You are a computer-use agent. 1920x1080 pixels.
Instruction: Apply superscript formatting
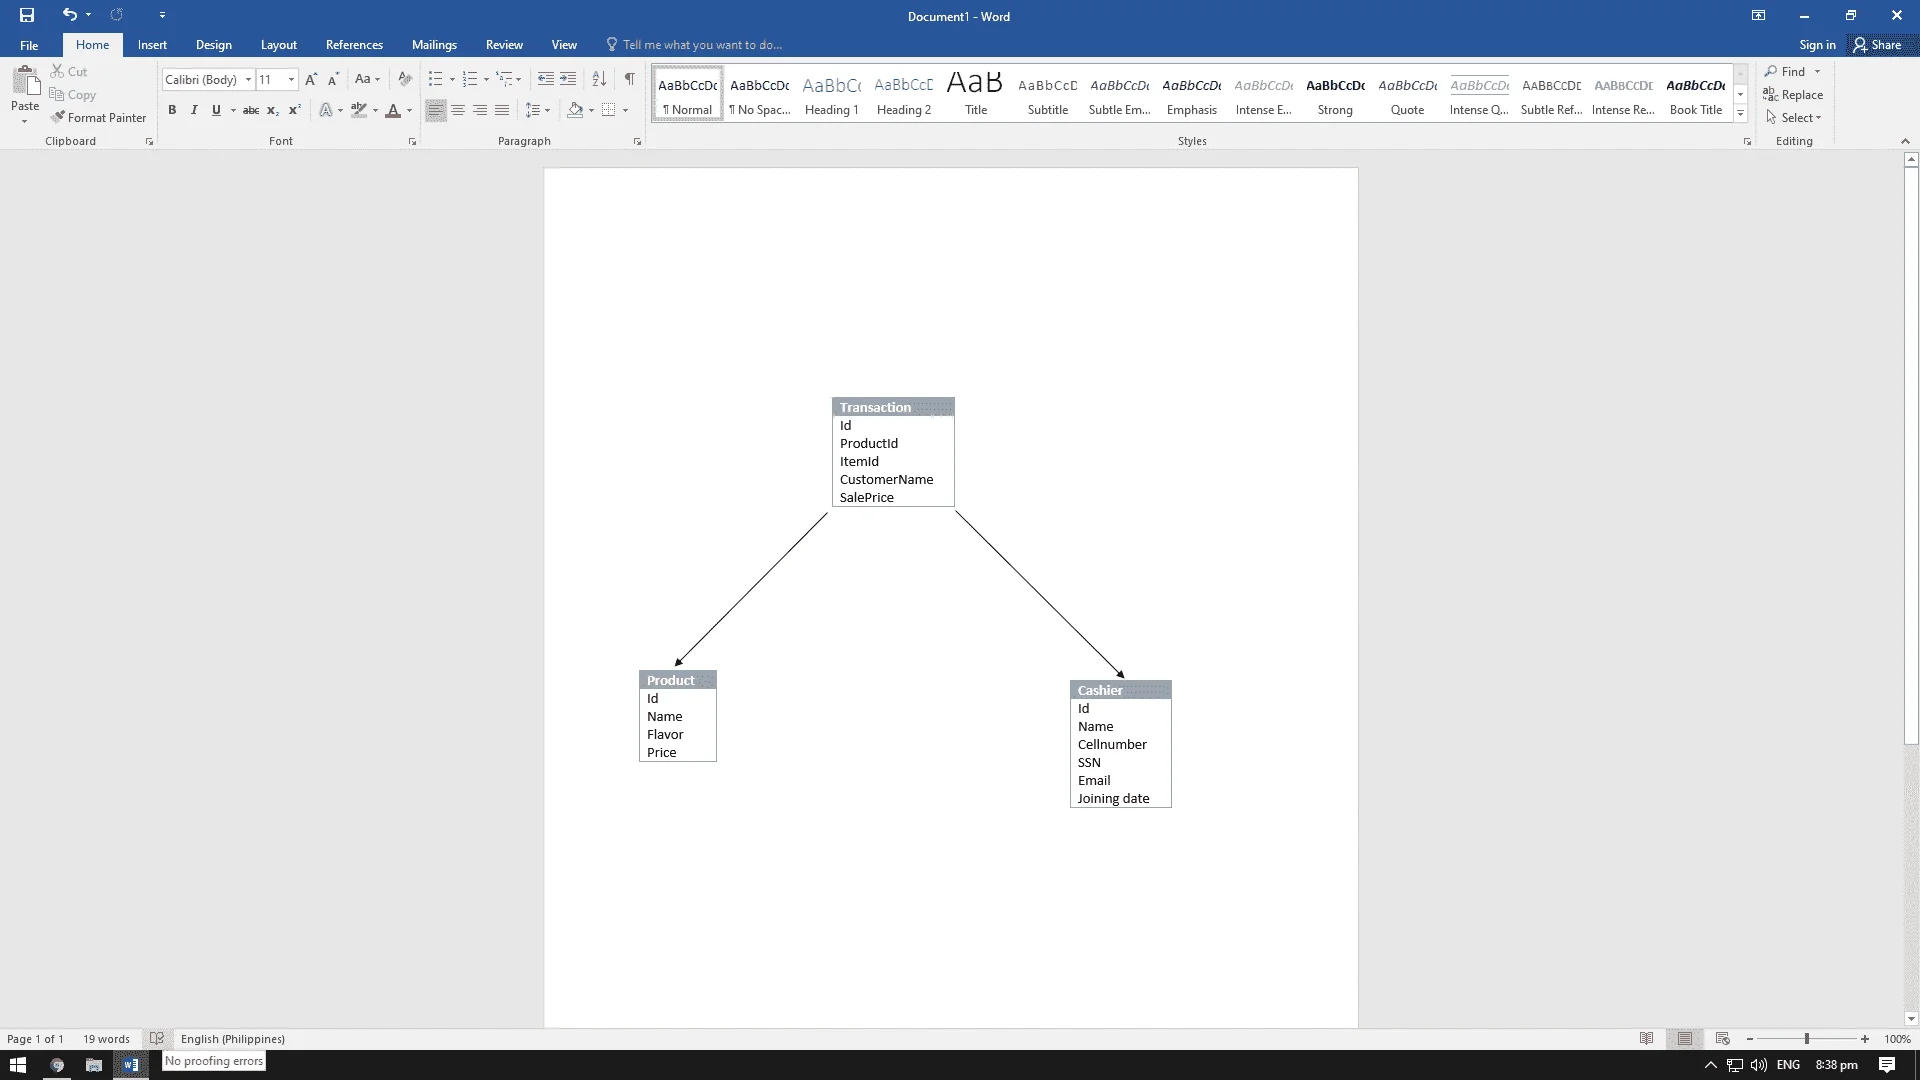[x=294, y=110]
